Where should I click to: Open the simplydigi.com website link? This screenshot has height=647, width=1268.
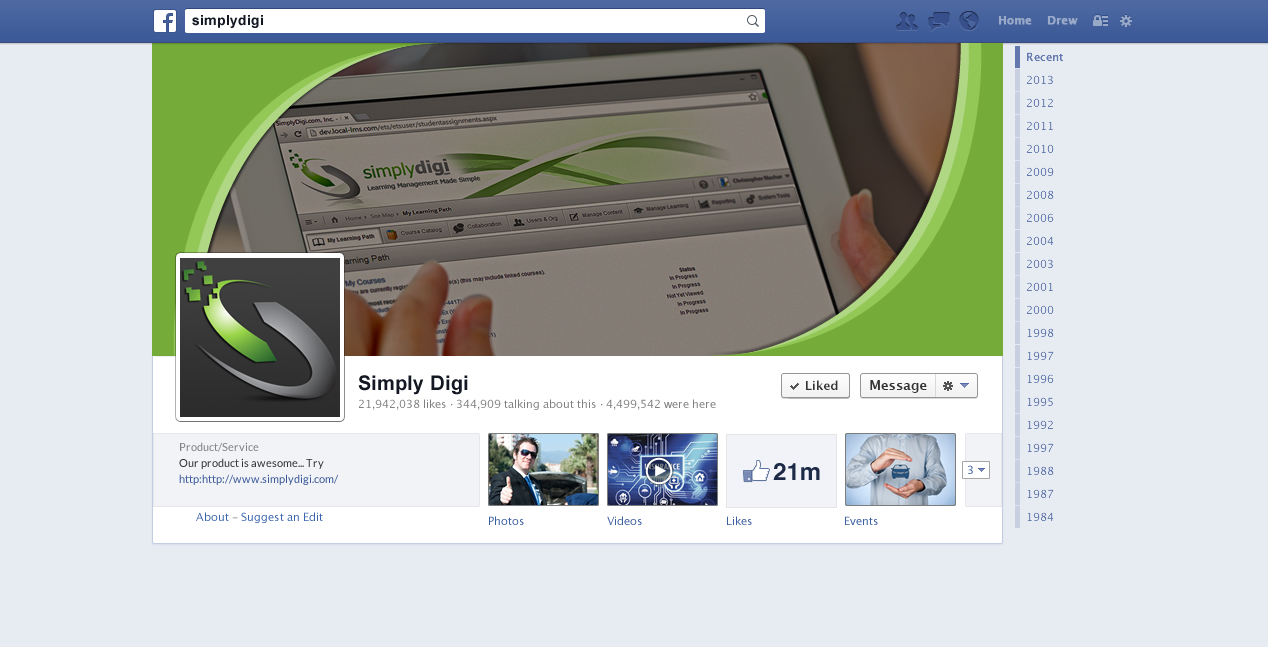pos(258,479)
